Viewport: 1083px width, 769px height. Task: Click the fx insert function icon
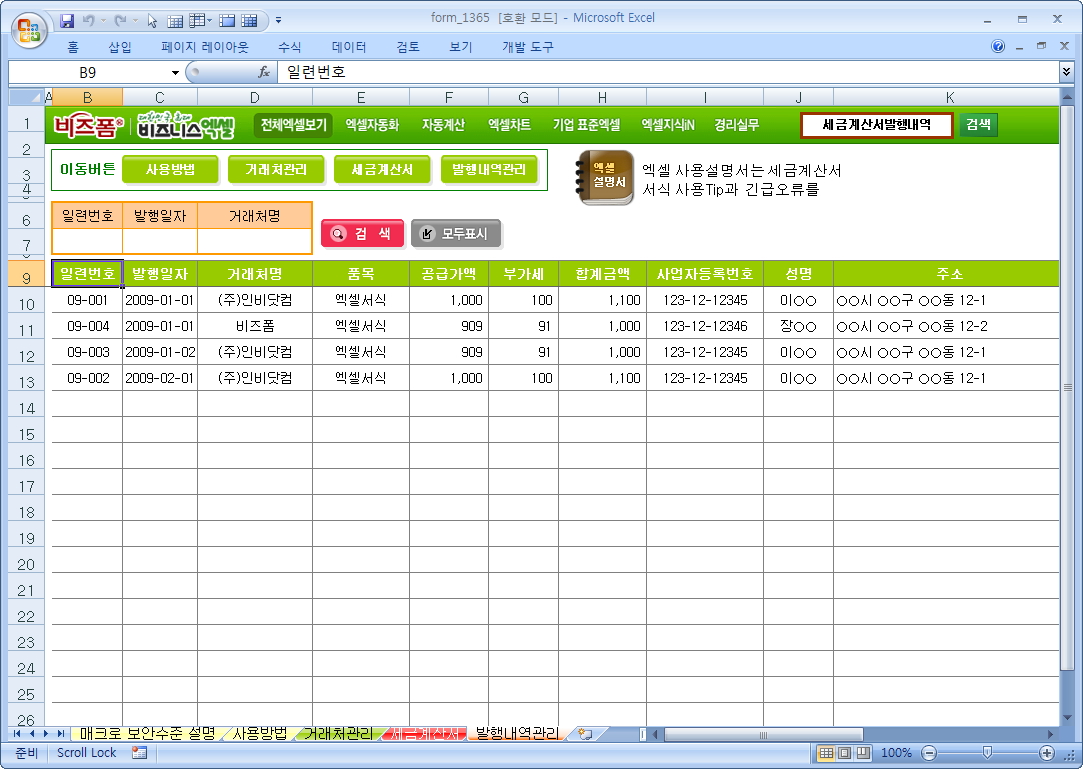click(264, 72)
